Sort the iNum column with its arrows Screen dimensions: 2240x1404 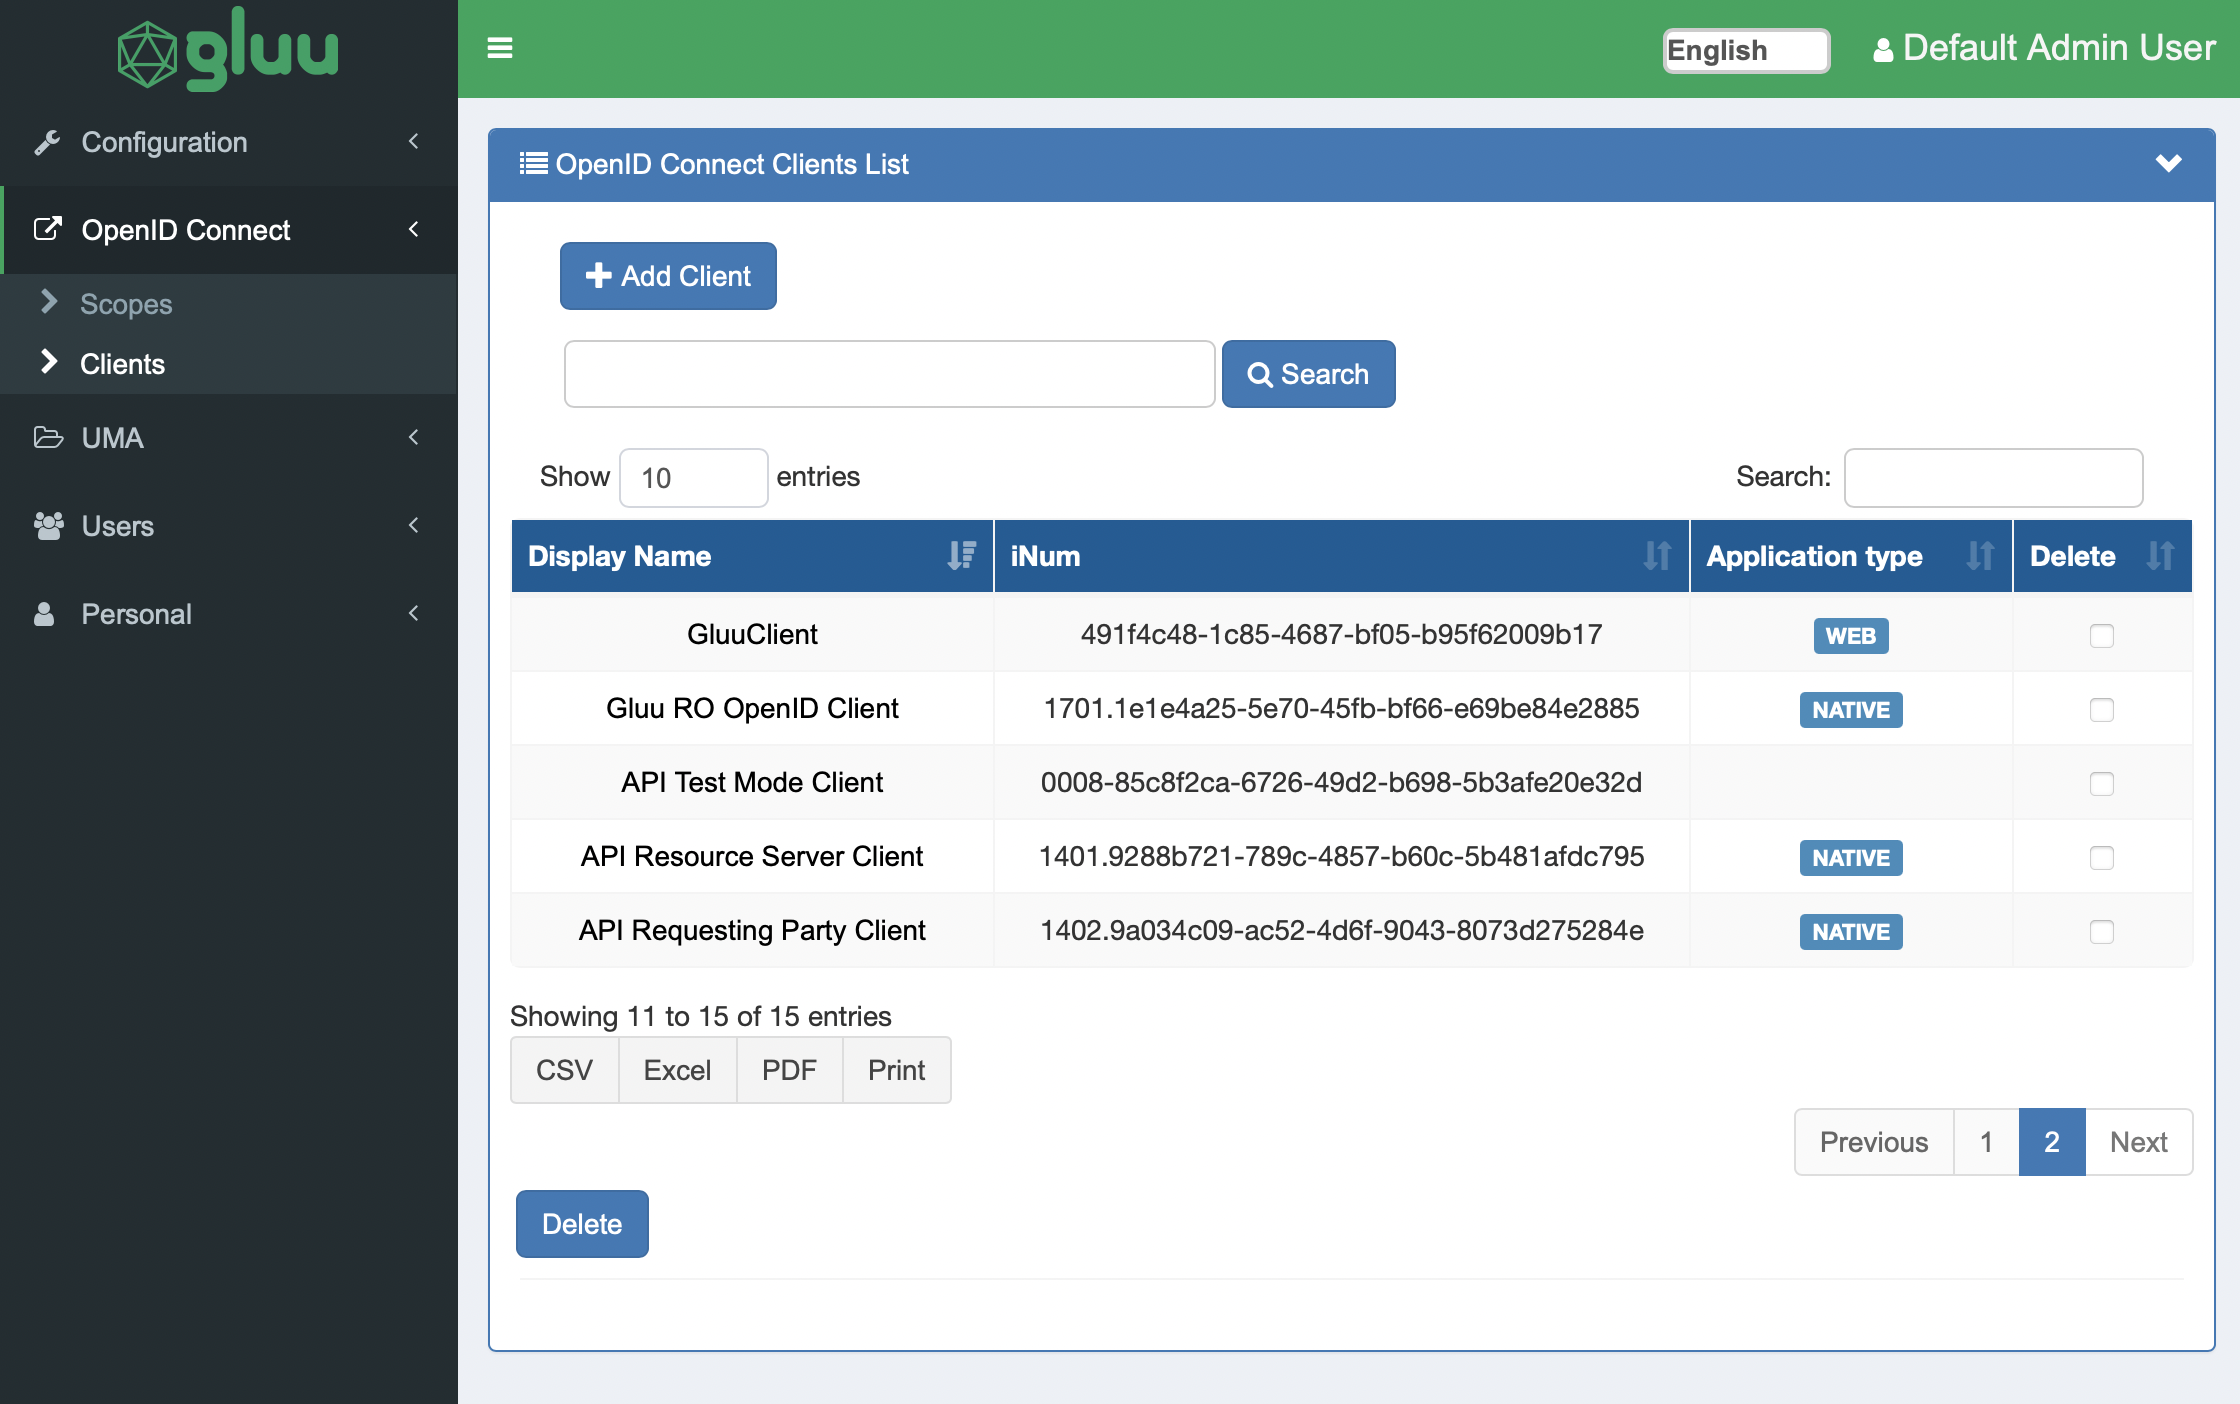coord(1657,556)
